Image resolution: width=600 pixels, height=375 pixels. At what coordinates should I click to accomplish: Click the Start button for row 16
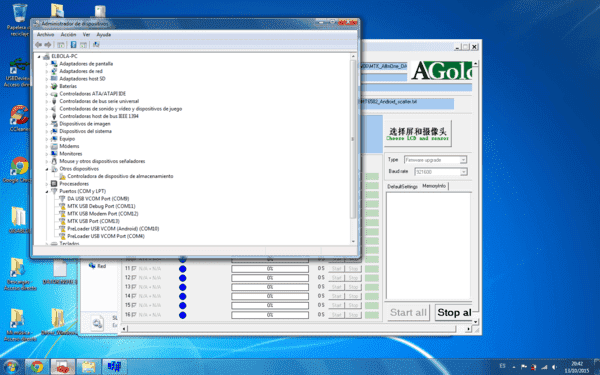(x=337, y=315)
